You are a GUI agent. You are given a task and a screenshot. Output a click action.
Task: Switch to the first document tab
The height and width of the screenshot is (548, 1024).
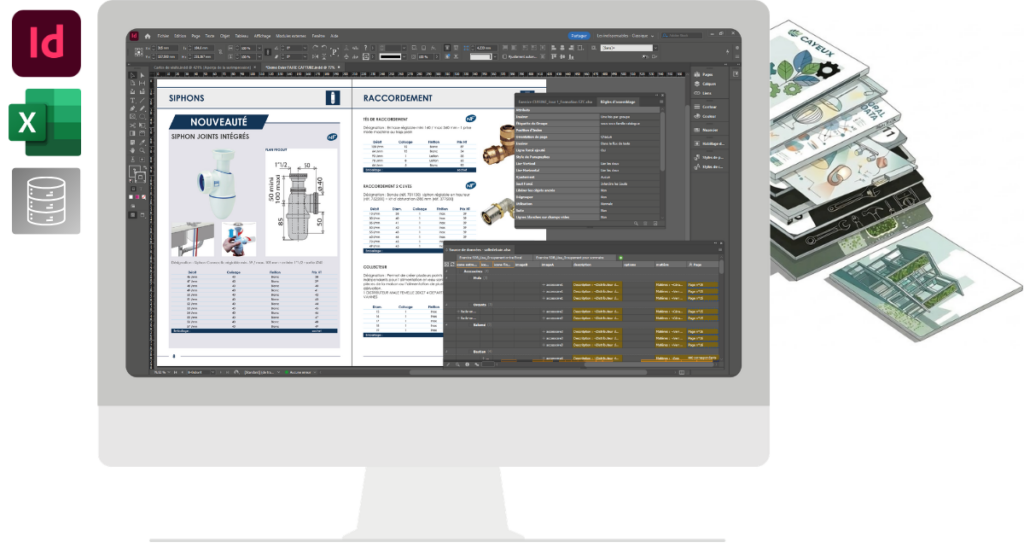point(204,67)
